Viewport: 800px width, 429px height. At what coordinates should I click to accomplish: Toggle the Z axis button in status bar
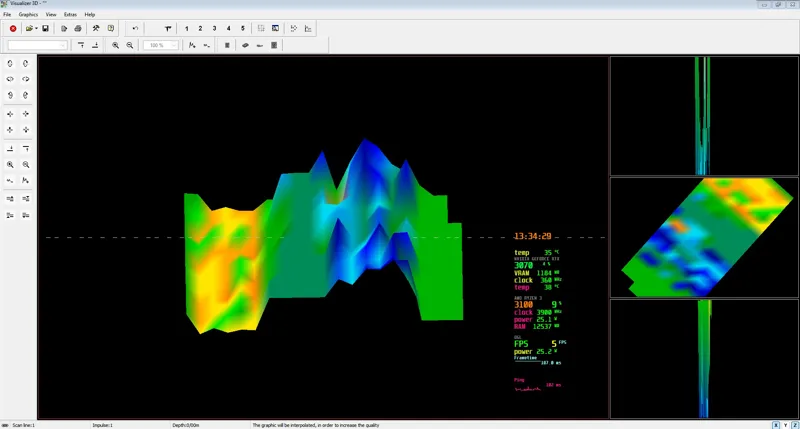795,425
